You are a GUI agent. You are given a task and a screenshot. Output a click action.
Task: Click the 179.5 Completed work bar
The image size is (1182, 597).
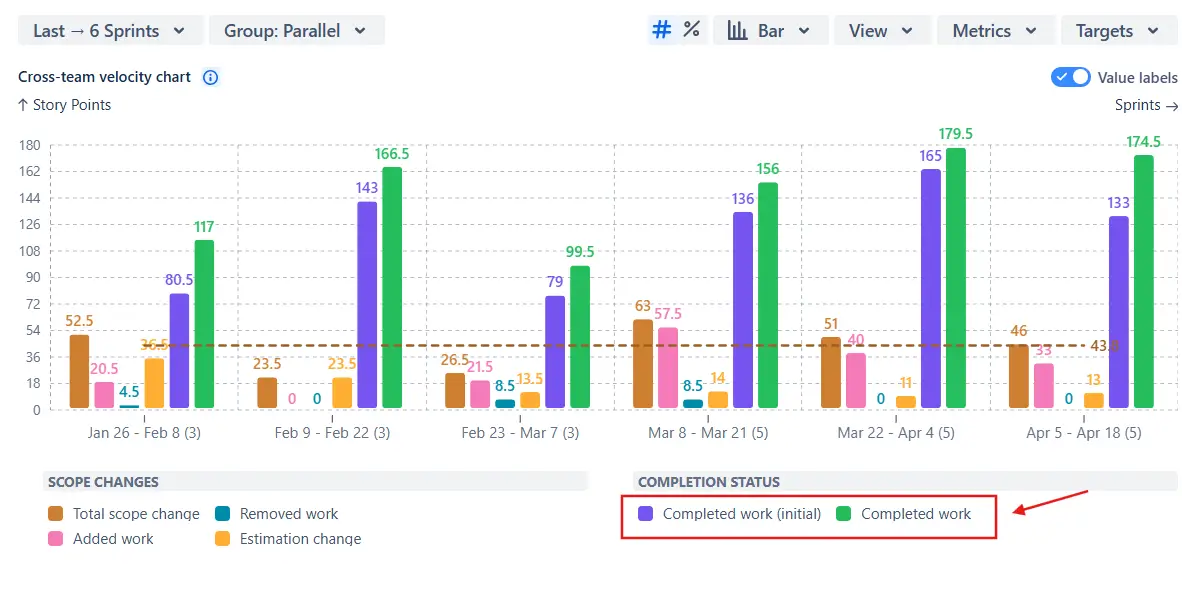pyautogui.click(x=957, y=280)
